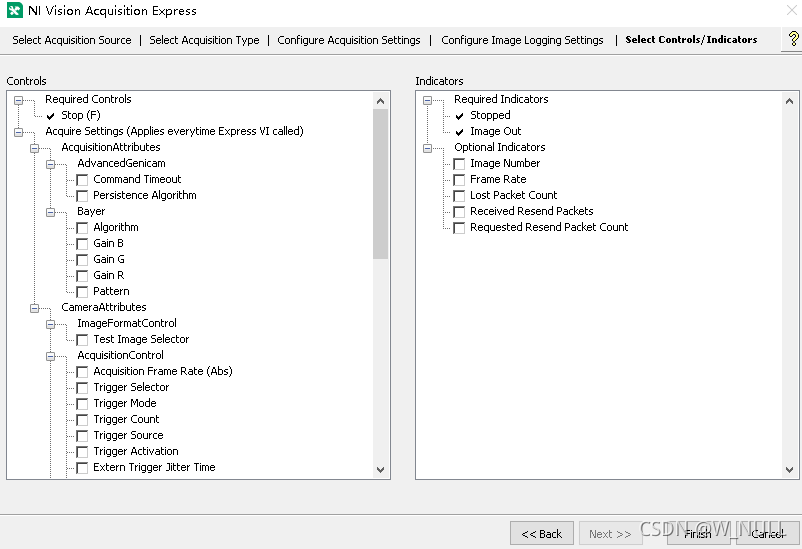Click Indicators list scroll up arrow
Viewport: 802px width, 549px height.
pos(789,101)
